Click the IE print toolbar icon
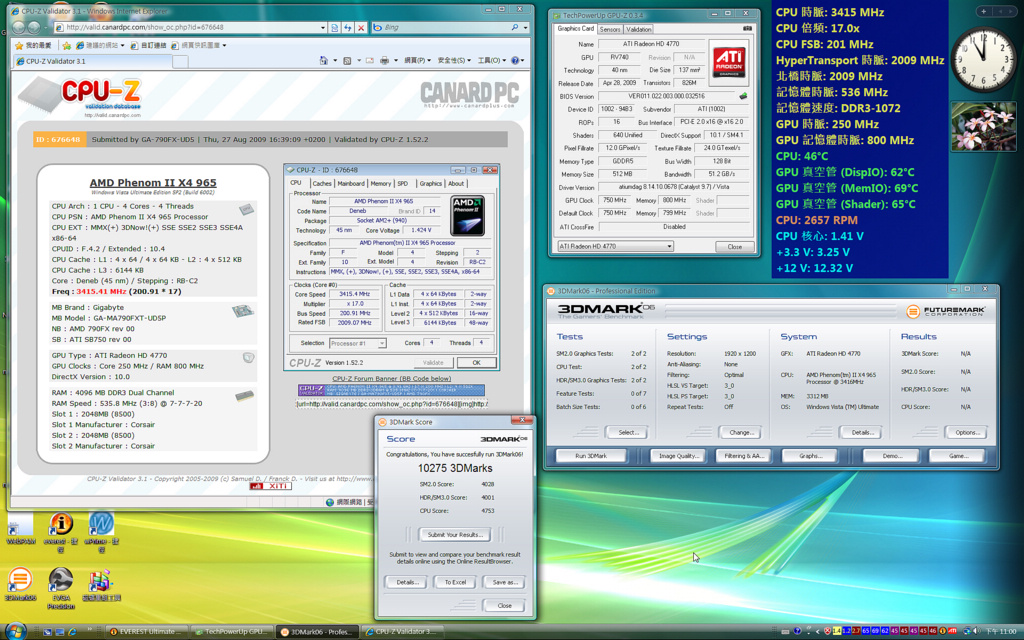The width and height of the screenshot is (1024, 640). [385, 61]
